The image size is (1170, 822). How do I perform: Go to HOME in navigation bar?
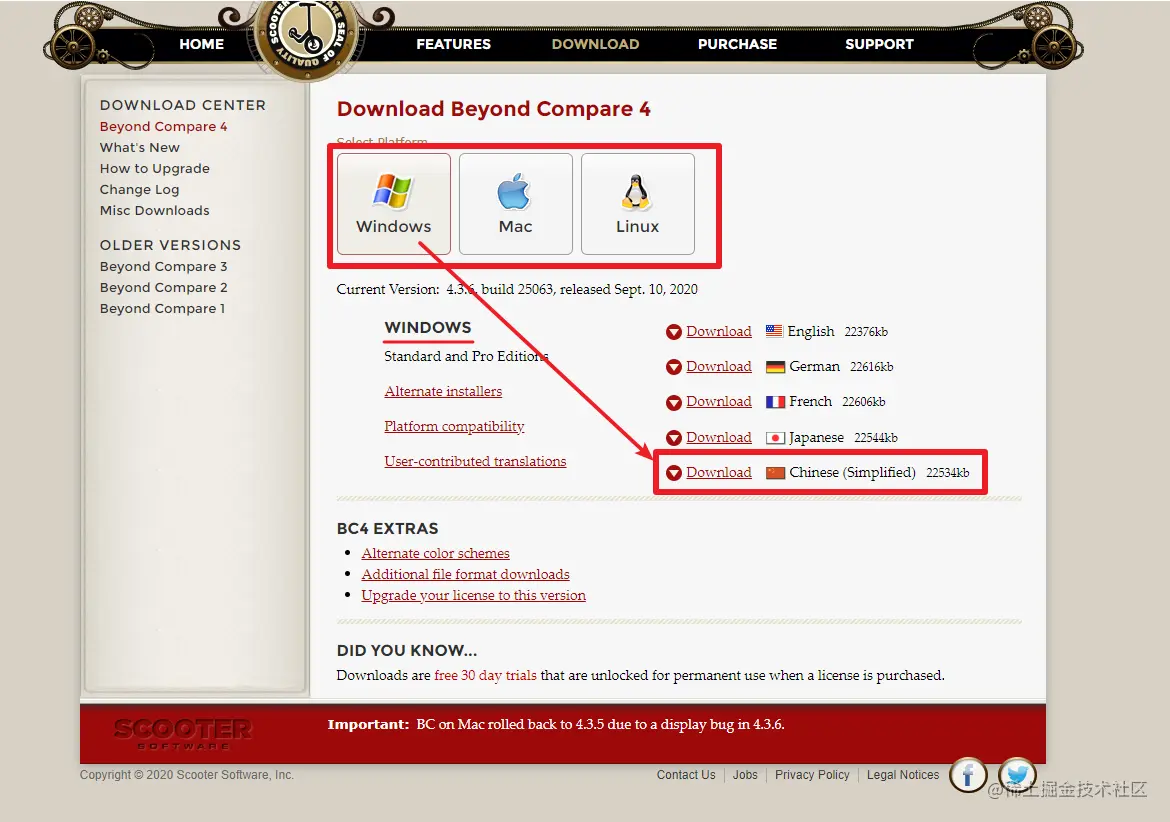[201, 44]
